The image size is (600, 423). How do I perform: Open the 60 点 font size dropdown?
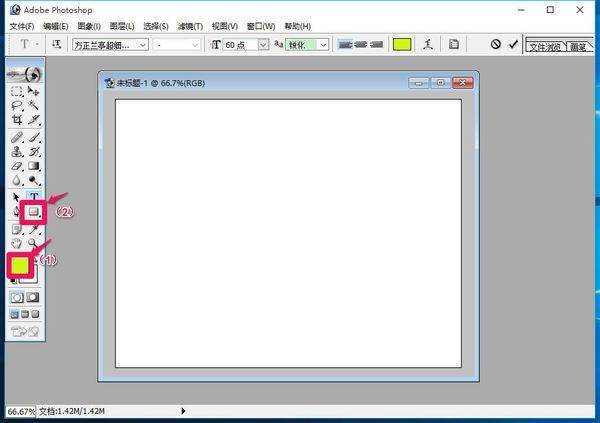coord(264,45)
